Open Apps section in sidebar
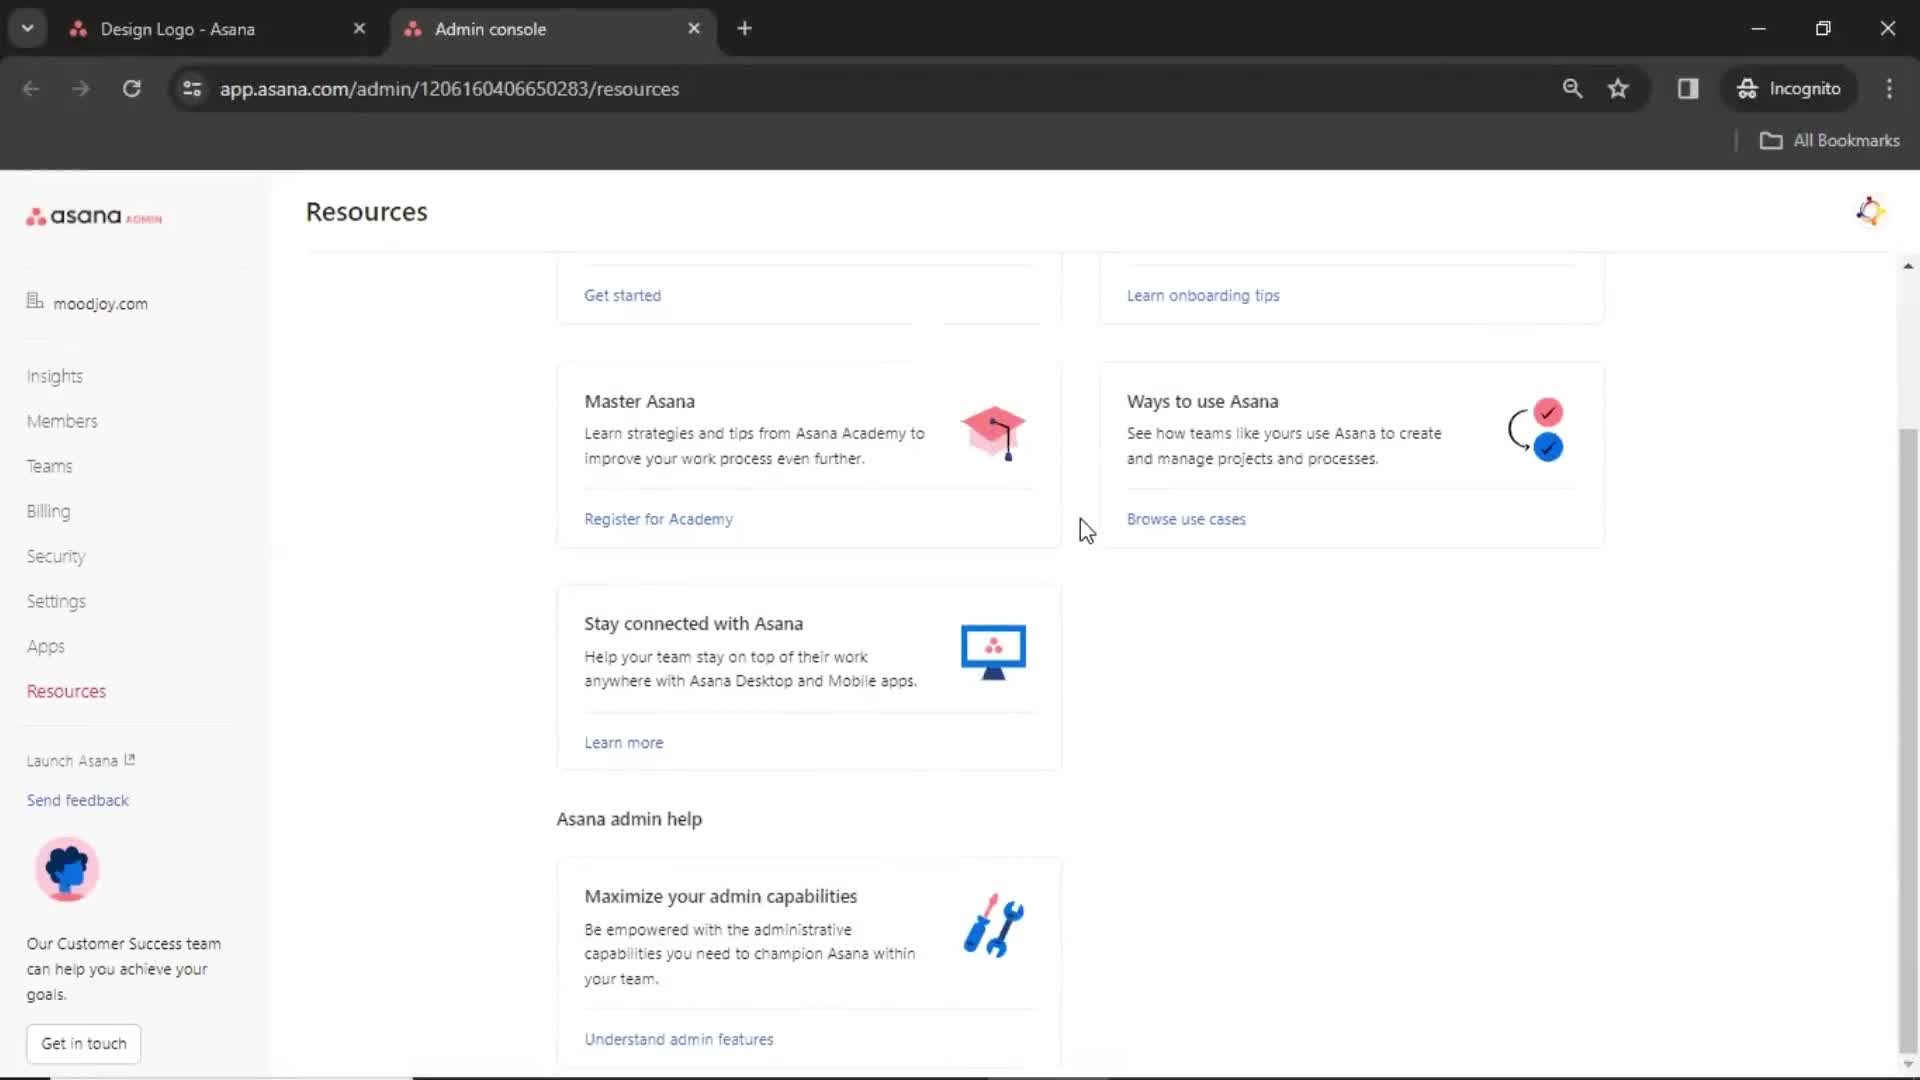 coord(45,646)
